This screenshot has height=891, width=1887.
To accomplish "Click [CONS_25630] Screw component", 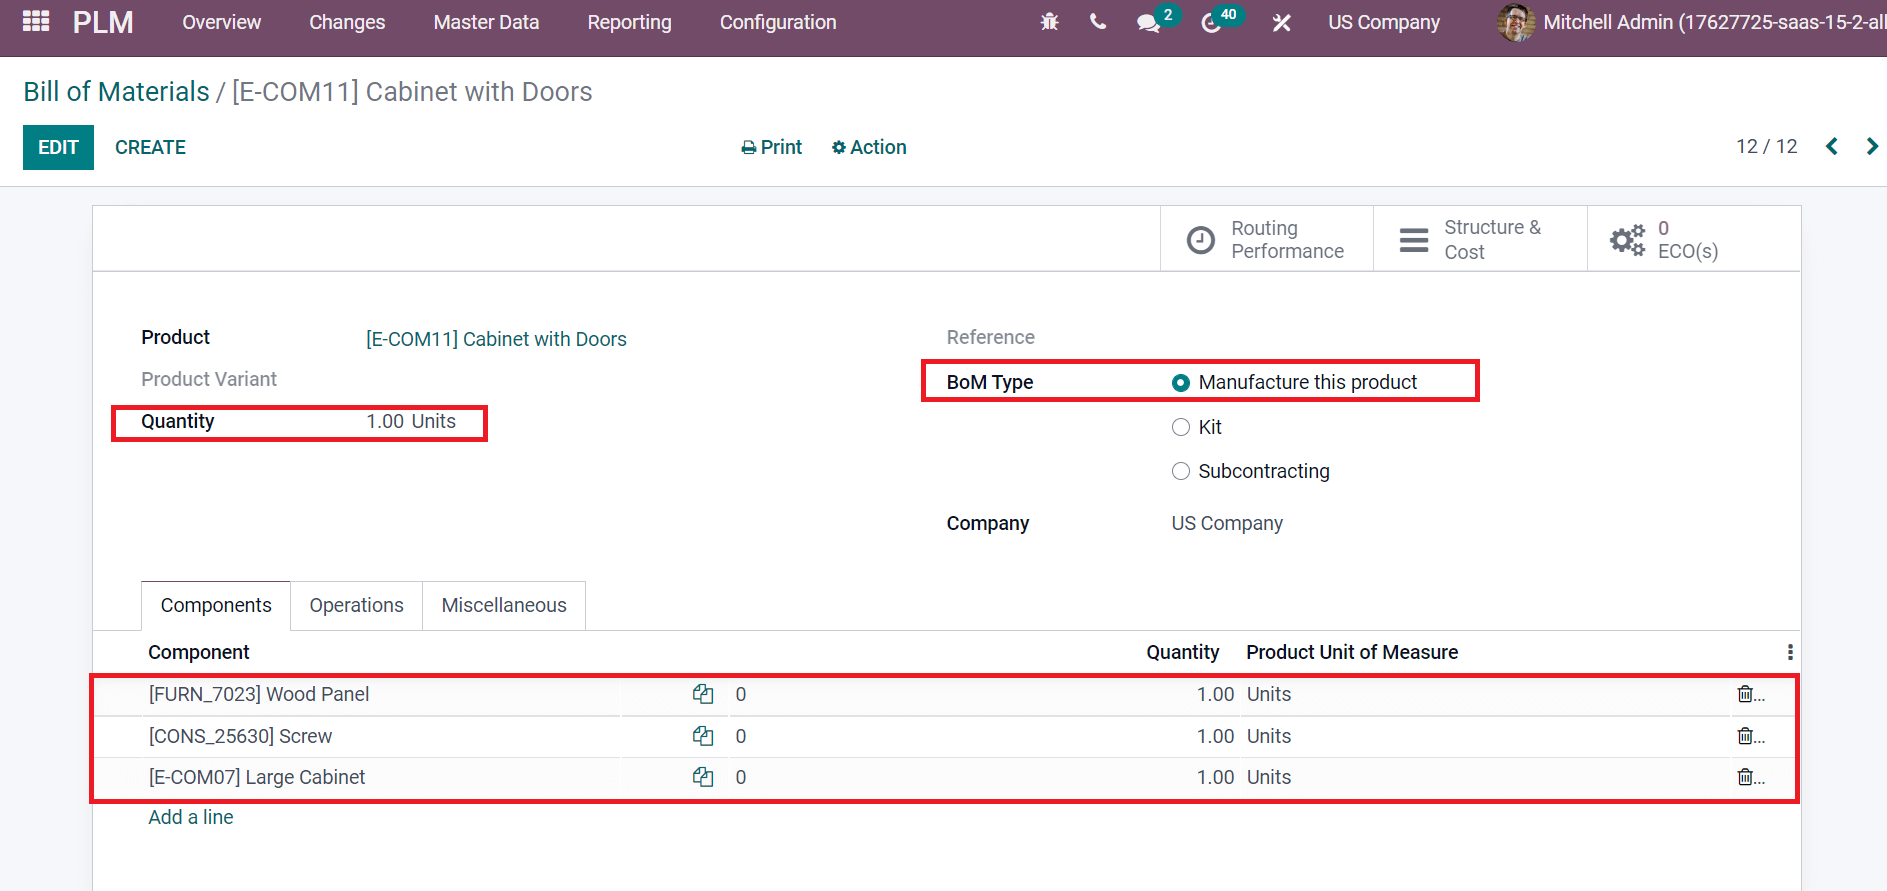I will (240, 736).
